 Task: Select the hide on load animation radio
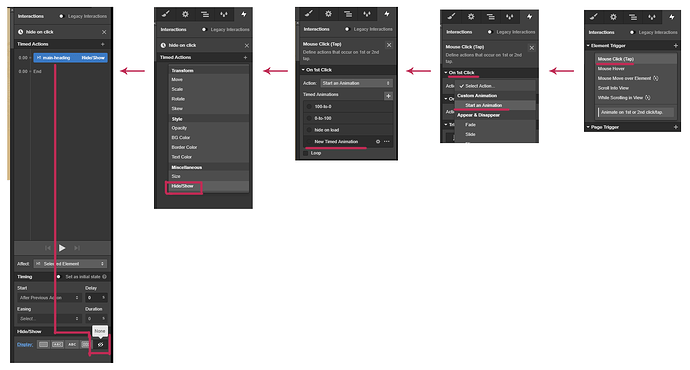tap(309, 130)
